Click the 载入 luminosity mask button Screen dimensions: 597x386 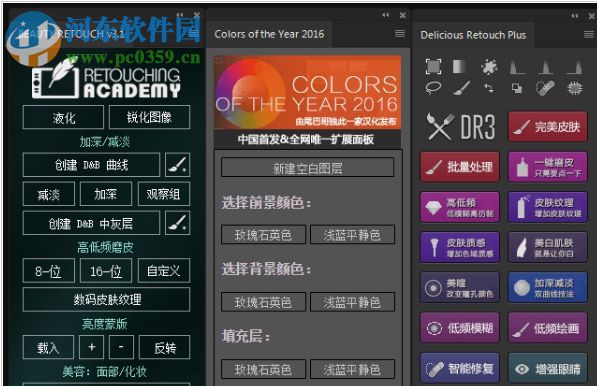tap(48, 347)
